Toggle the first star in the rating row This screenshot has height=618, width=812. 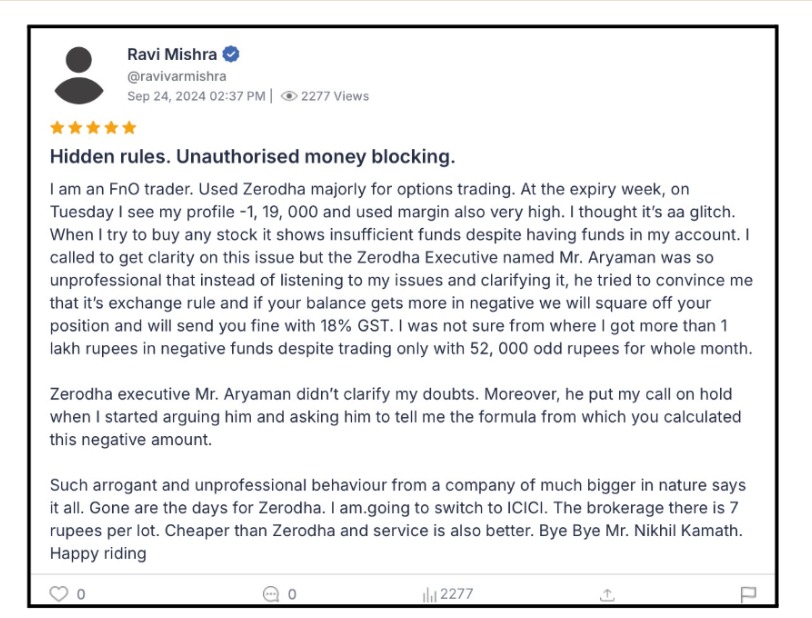[57, 127]
